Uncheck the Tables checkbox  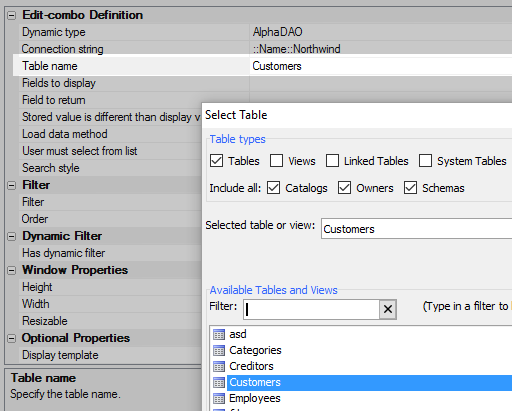pos(217,161)
